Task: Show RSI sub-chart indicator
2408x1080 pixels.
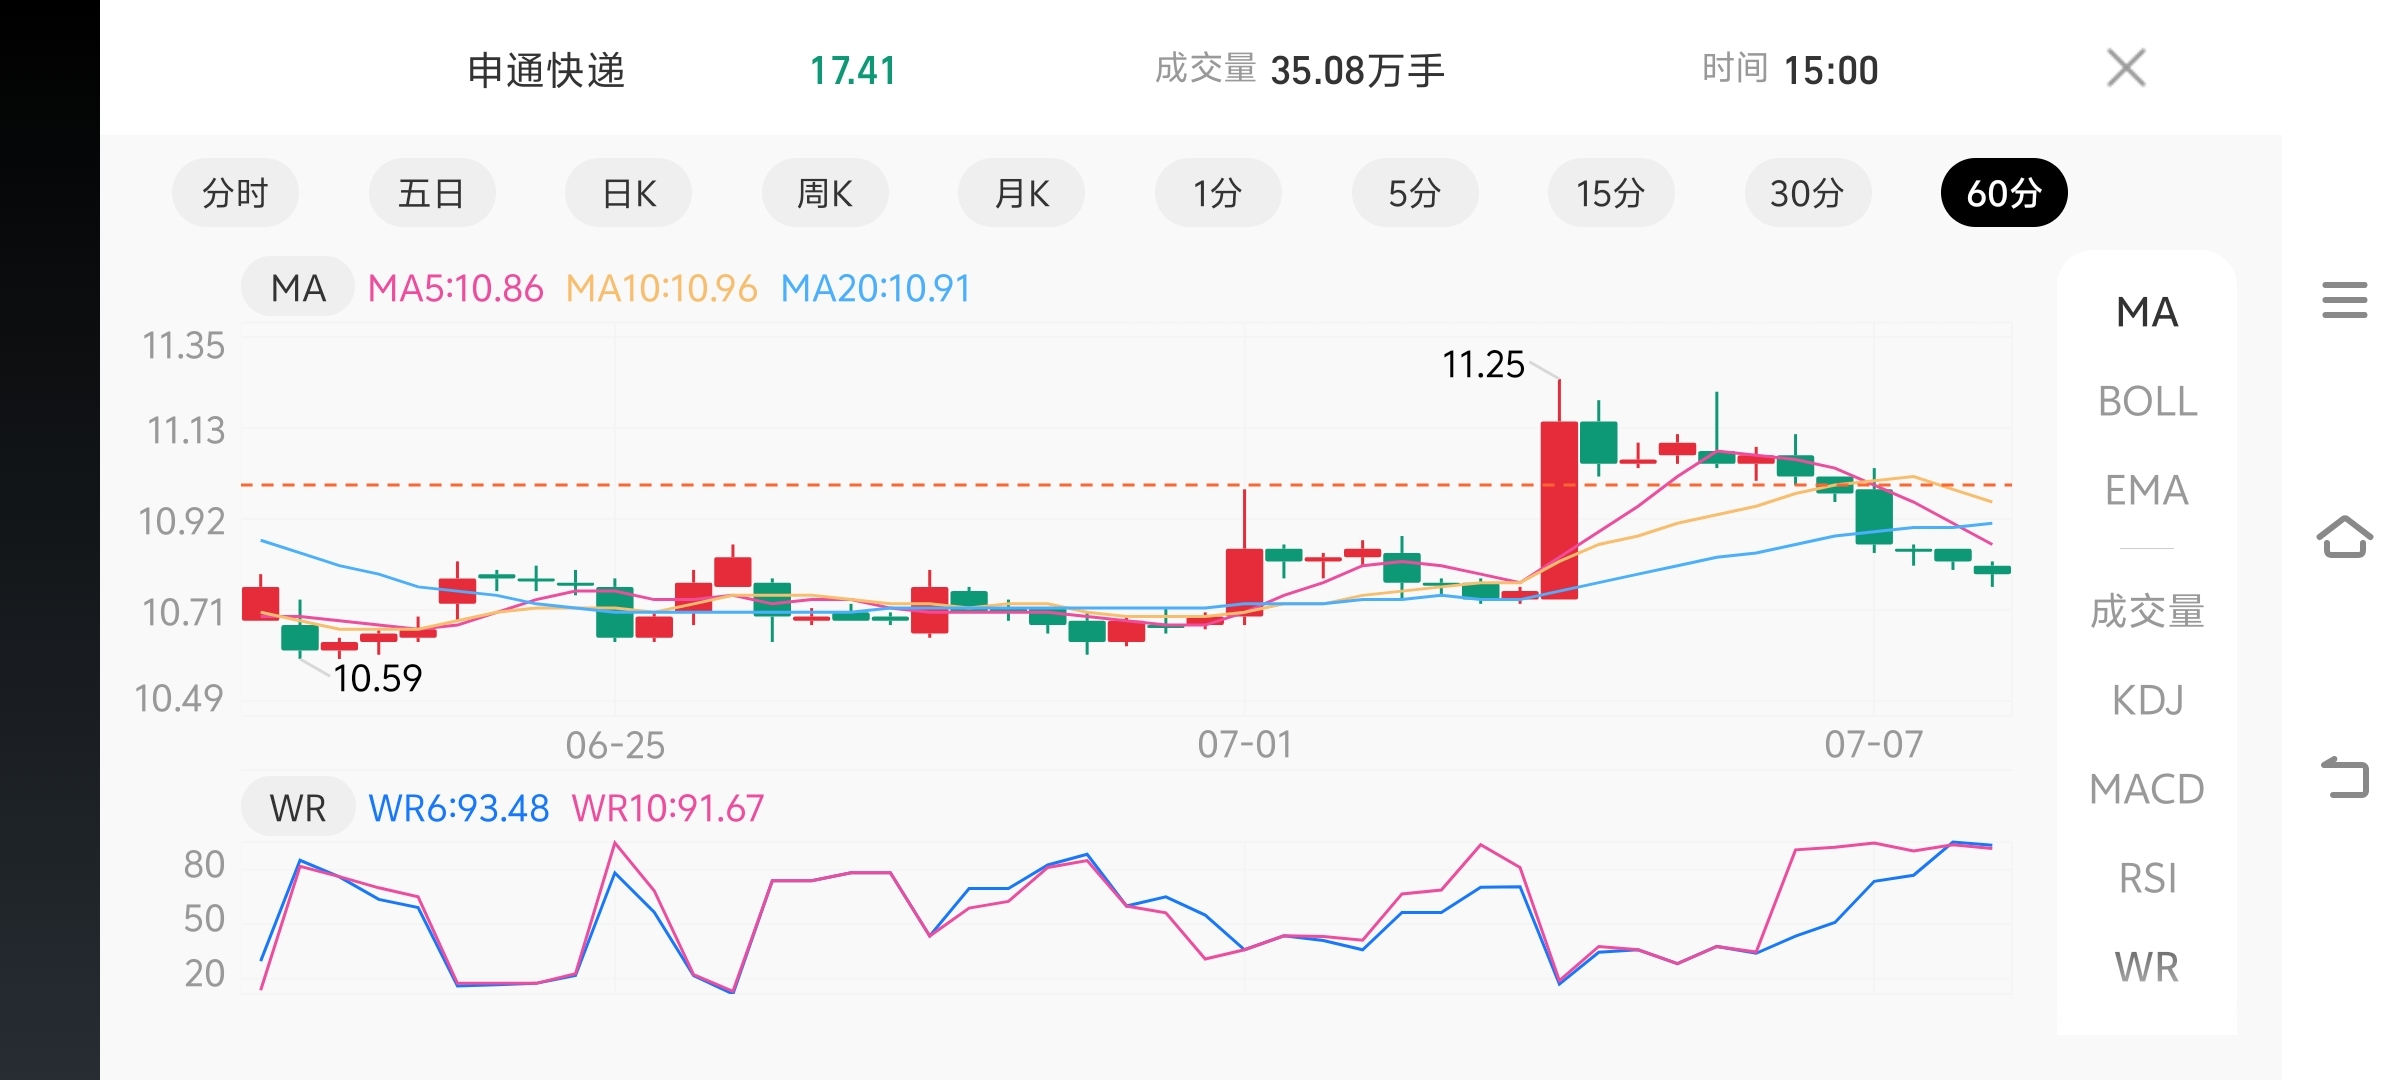Action: coord(2147,878)
